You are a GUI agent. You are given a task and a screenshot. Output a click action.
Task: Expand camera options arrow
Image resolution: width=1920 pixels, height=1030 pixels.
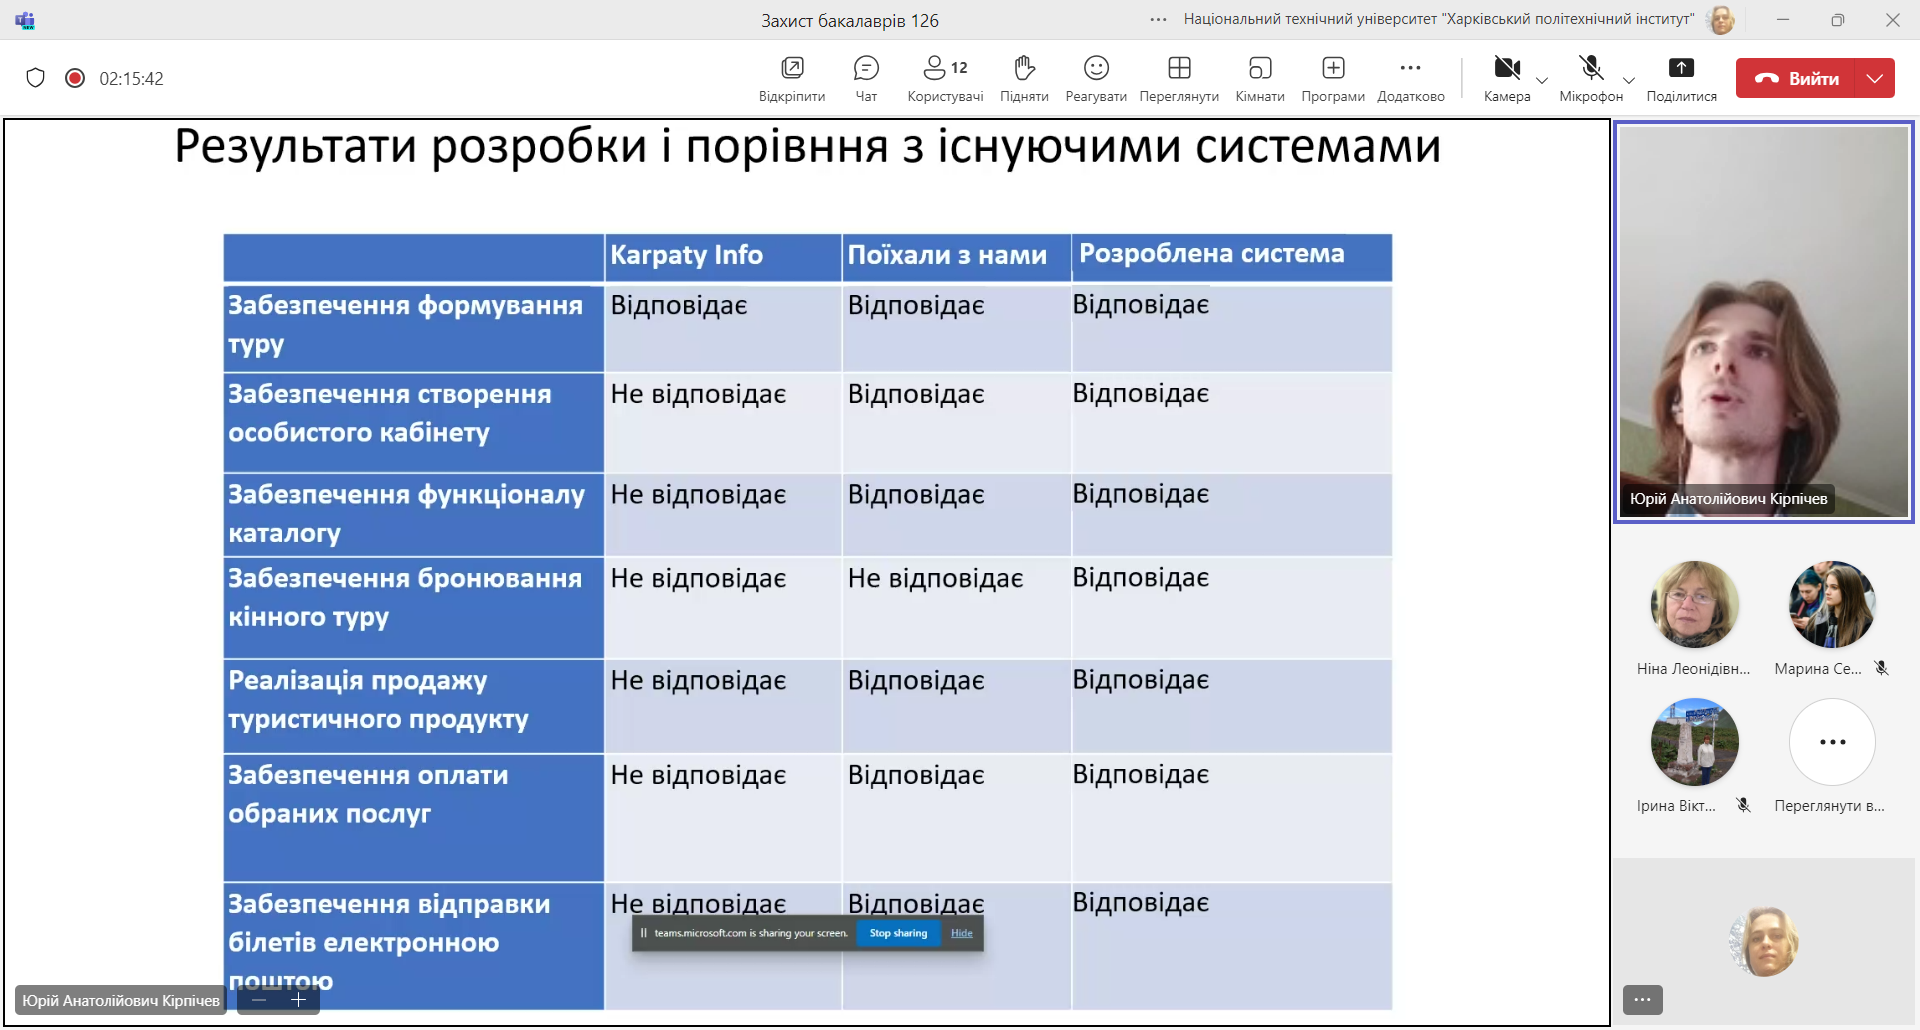click(x=1542, y=81)
